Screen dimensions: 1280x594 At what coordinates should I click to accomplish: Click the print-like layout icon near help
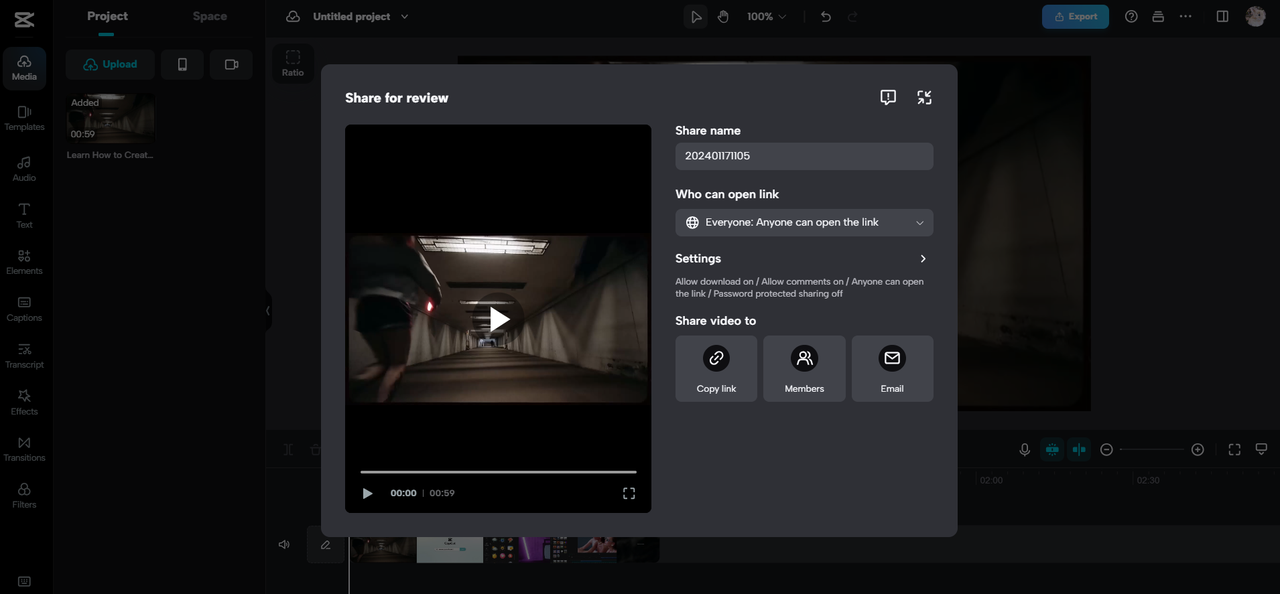pos(1158,16)
